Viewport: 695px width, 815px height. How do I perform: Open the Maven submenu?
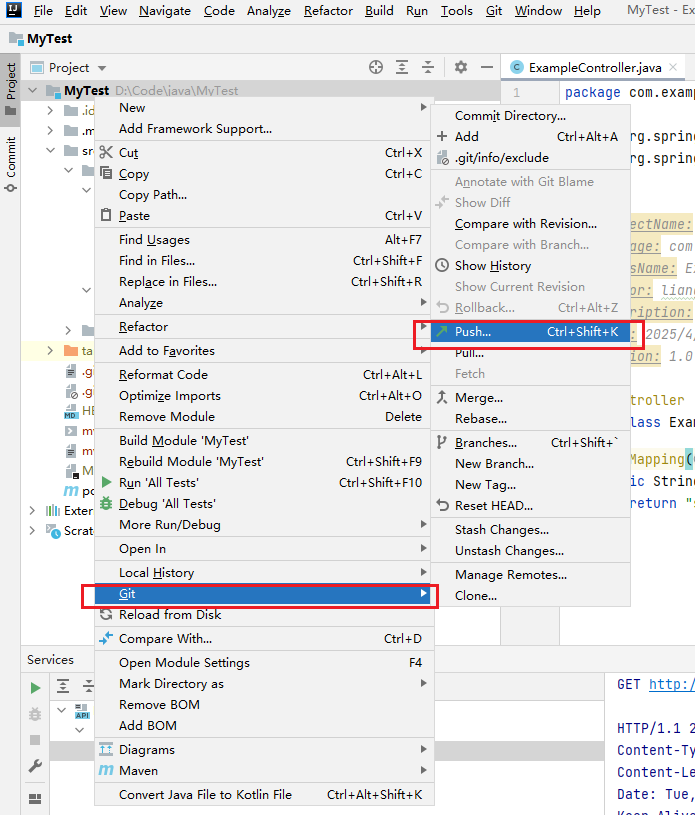265,770
